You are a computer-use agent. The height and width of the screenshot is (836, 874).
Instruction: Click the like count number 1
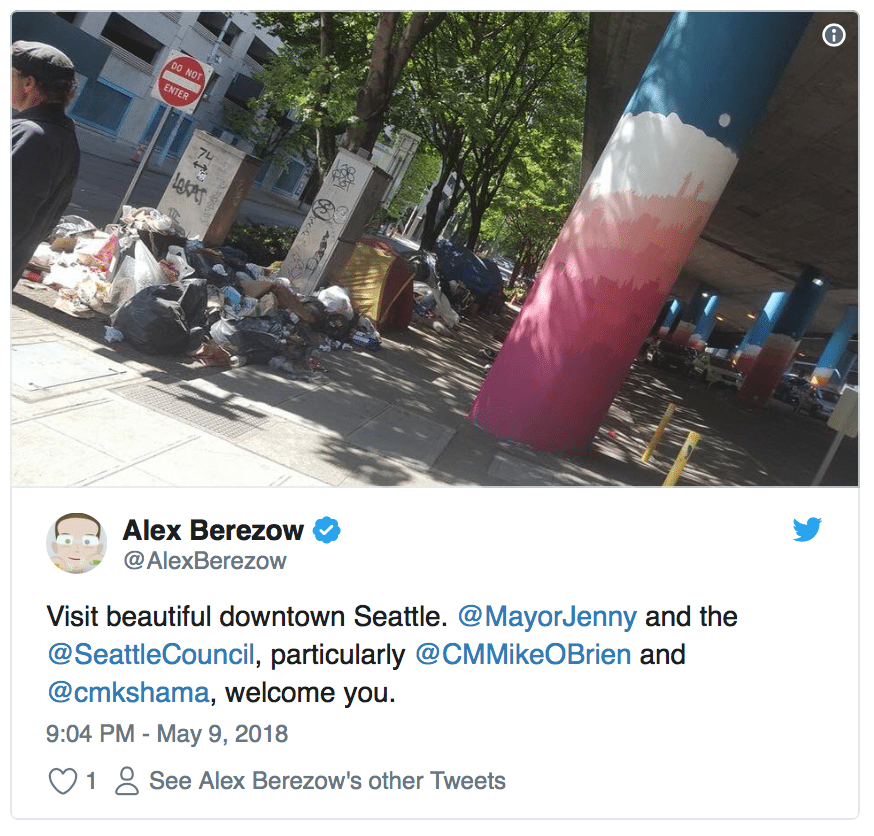coord(91,781)
